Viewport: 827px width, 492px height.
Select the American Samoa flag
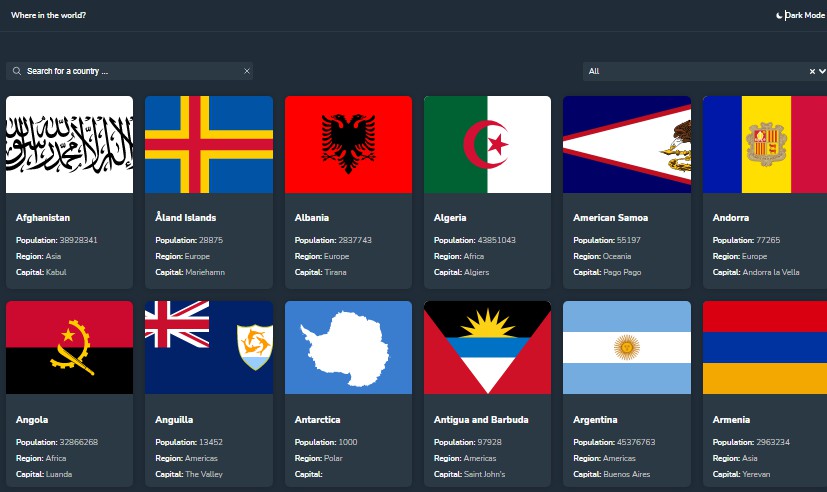coord(627,144)
